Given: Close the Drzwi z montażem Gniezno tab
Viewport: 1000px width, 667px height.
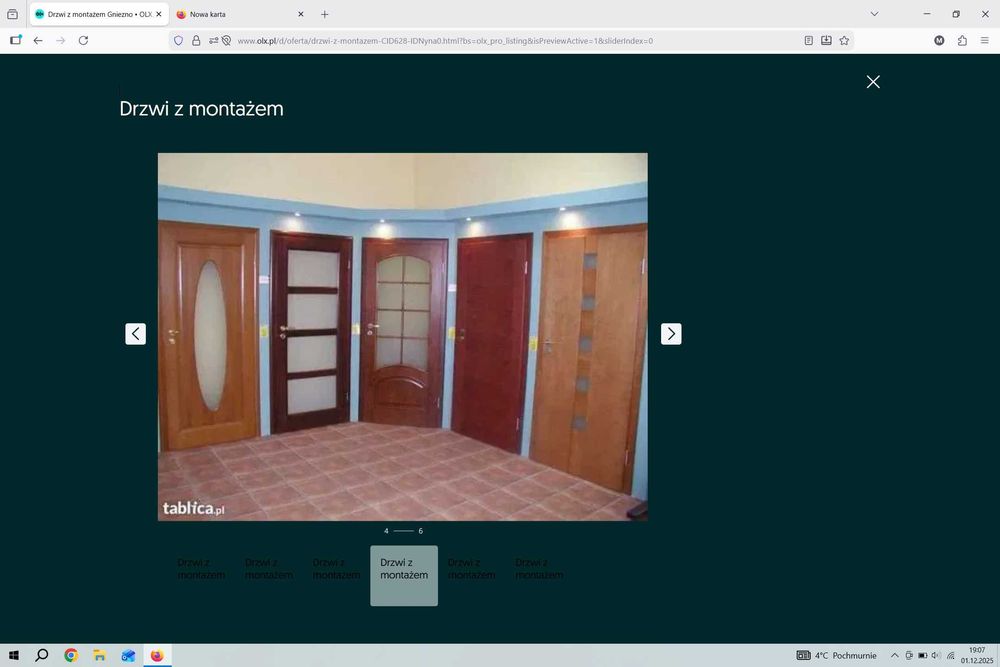Looking at the screenshot, I should (x=159, y=14).
